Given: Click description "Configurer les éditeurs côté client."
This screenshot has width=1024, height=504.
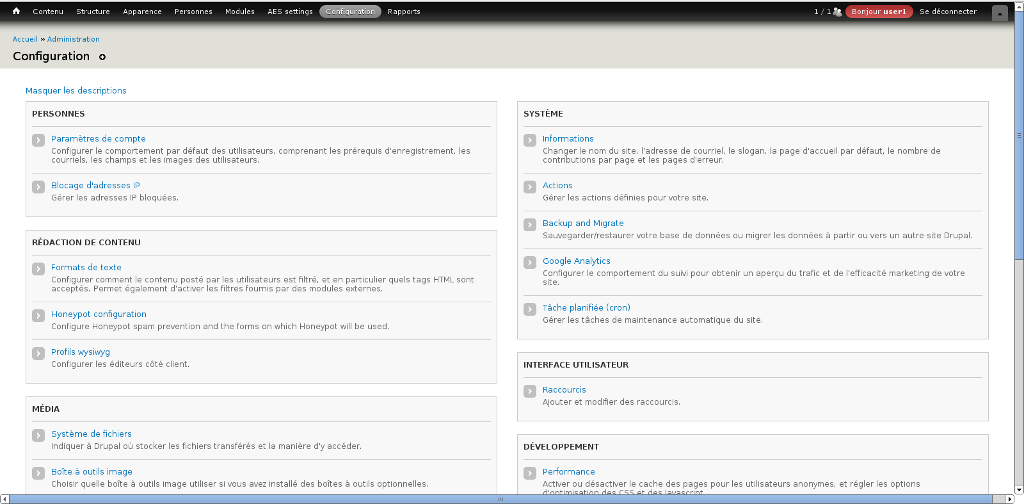Looking at the screenshot, I should click(120, 364).
